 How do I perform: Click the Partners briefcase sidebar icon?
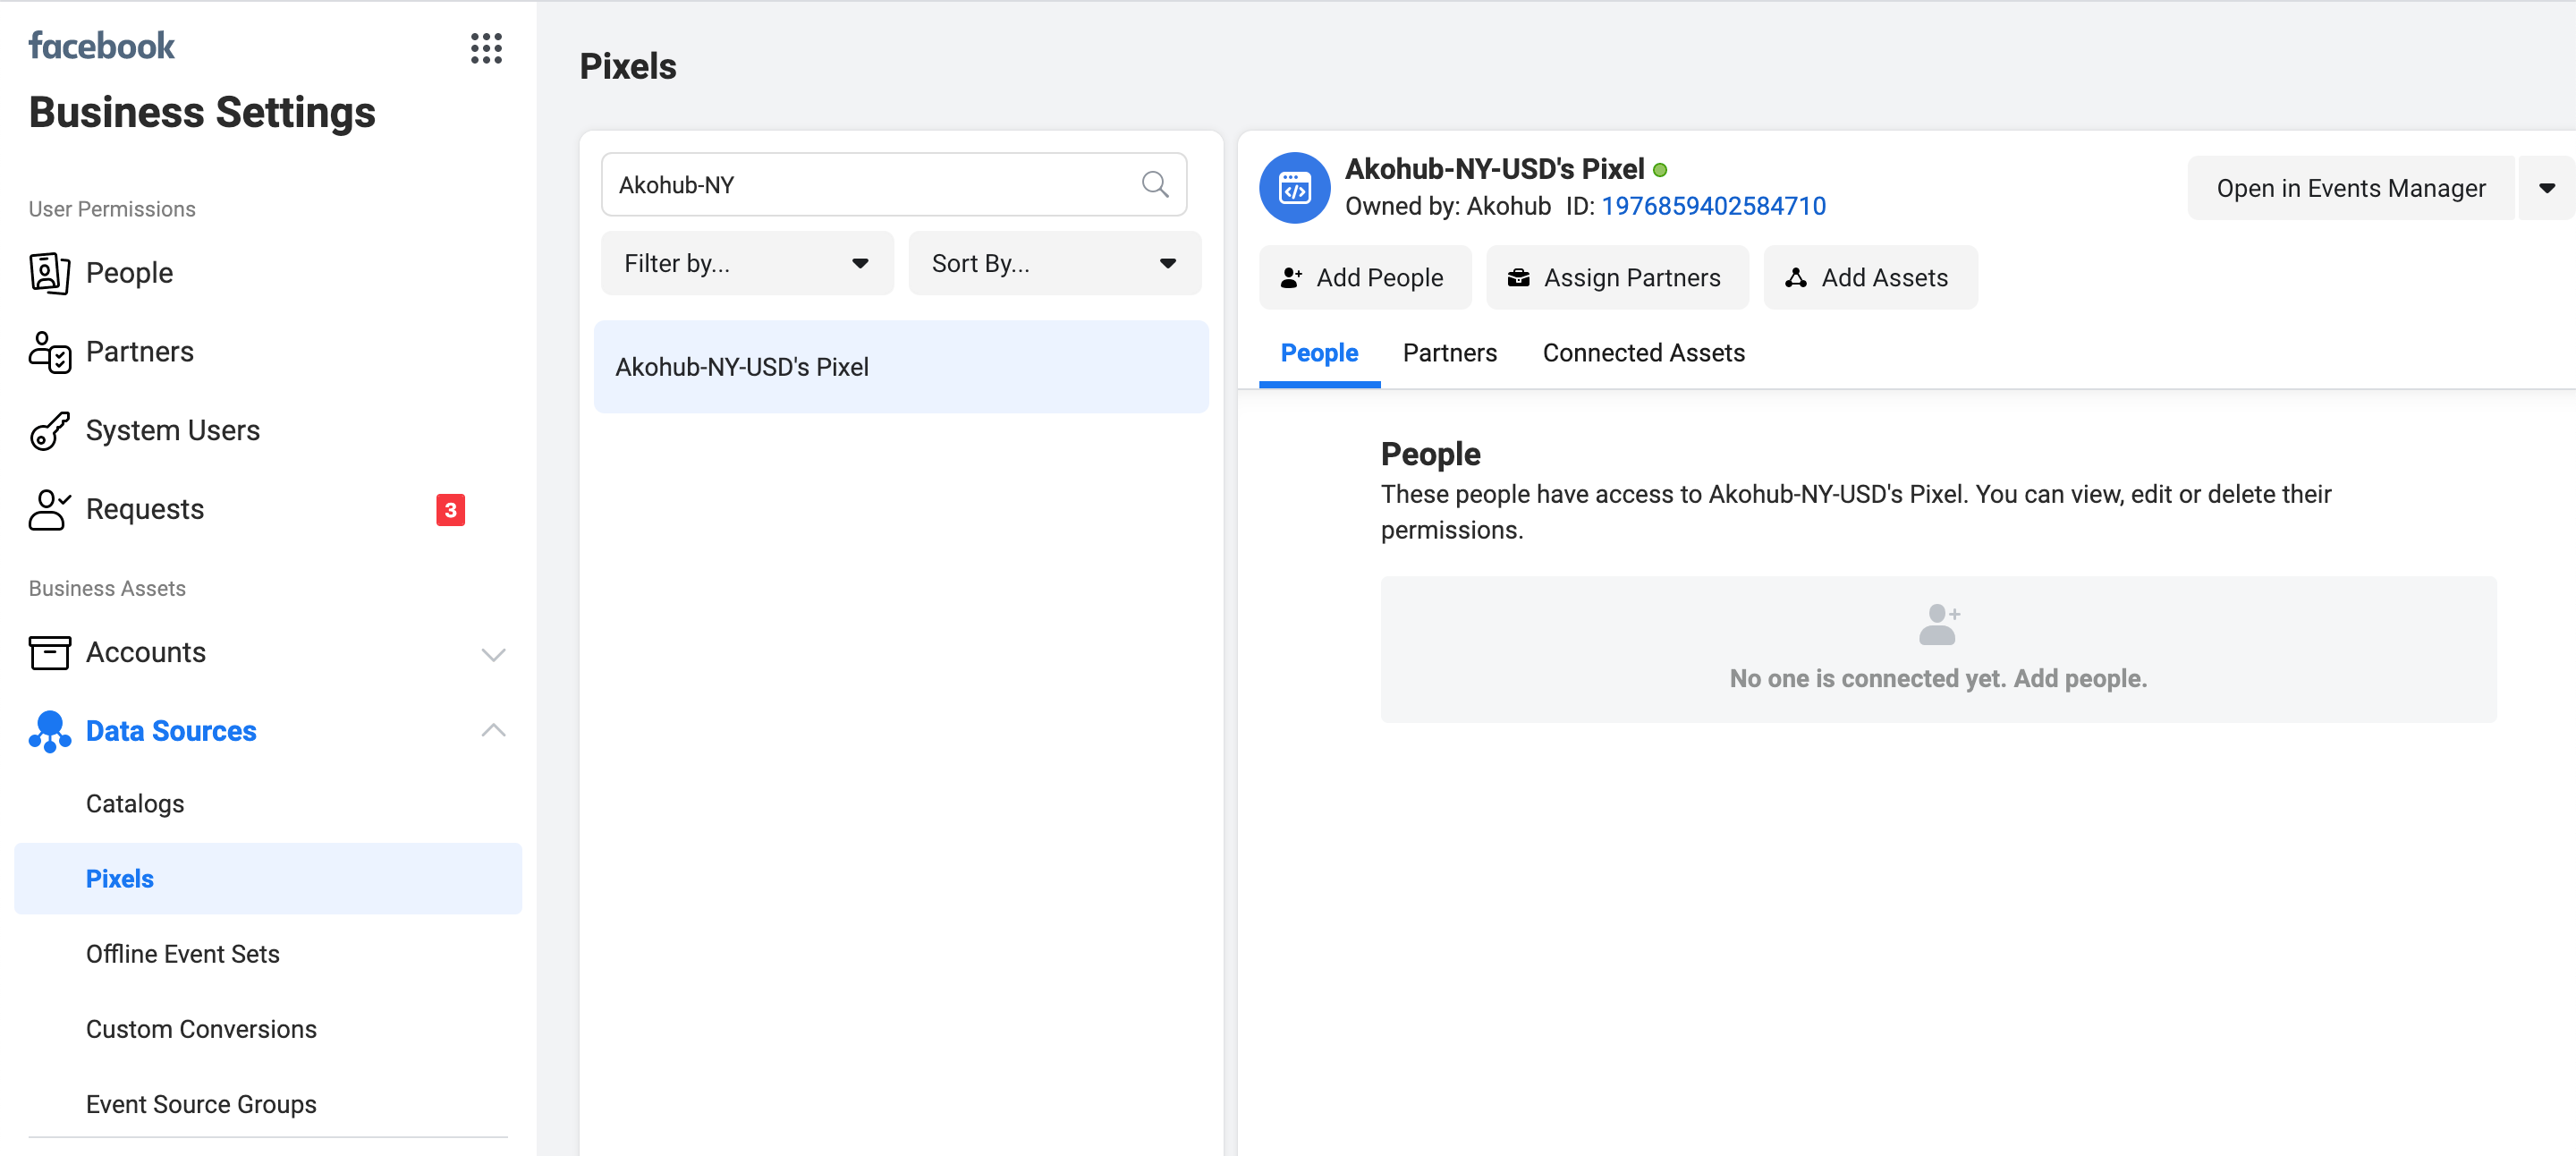(49, 352)
